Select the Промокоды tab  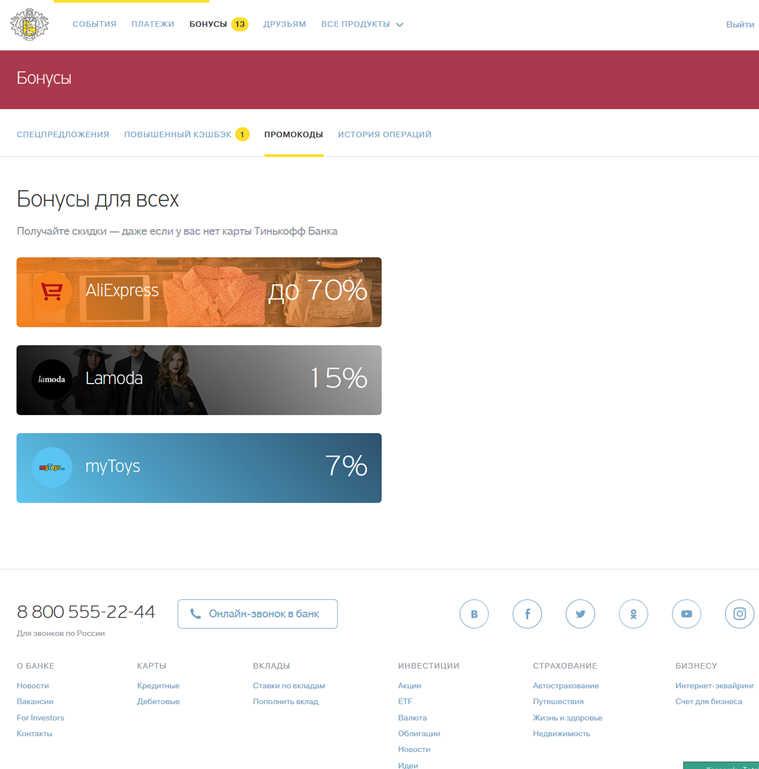coord(294,134)
